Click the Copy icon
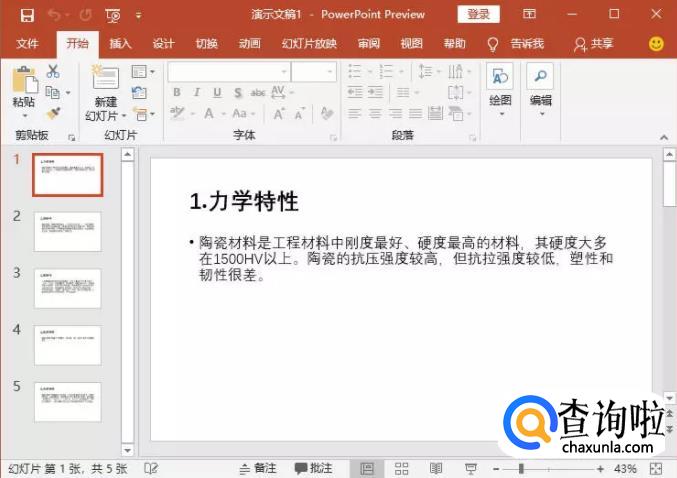677x478 pixels. (53, 92)
